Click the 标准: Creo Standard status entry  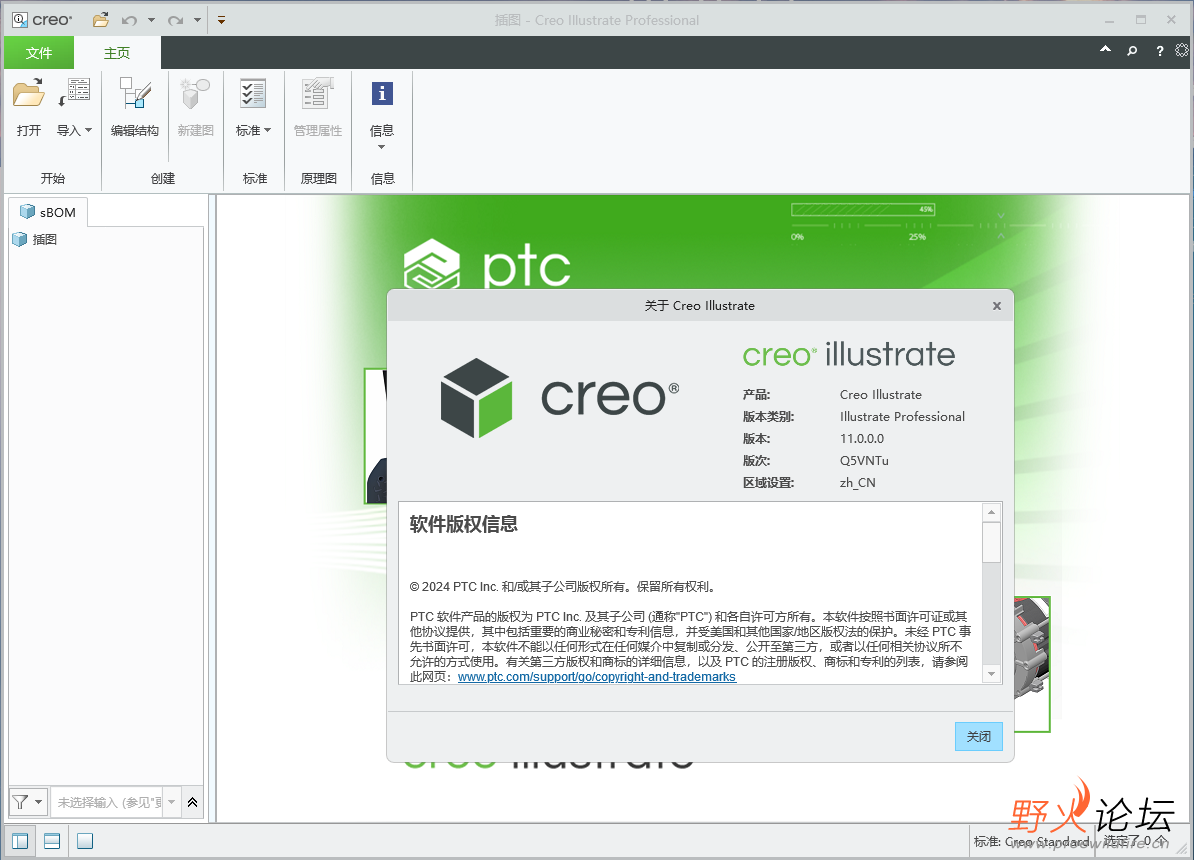[x=1032, y=842]
